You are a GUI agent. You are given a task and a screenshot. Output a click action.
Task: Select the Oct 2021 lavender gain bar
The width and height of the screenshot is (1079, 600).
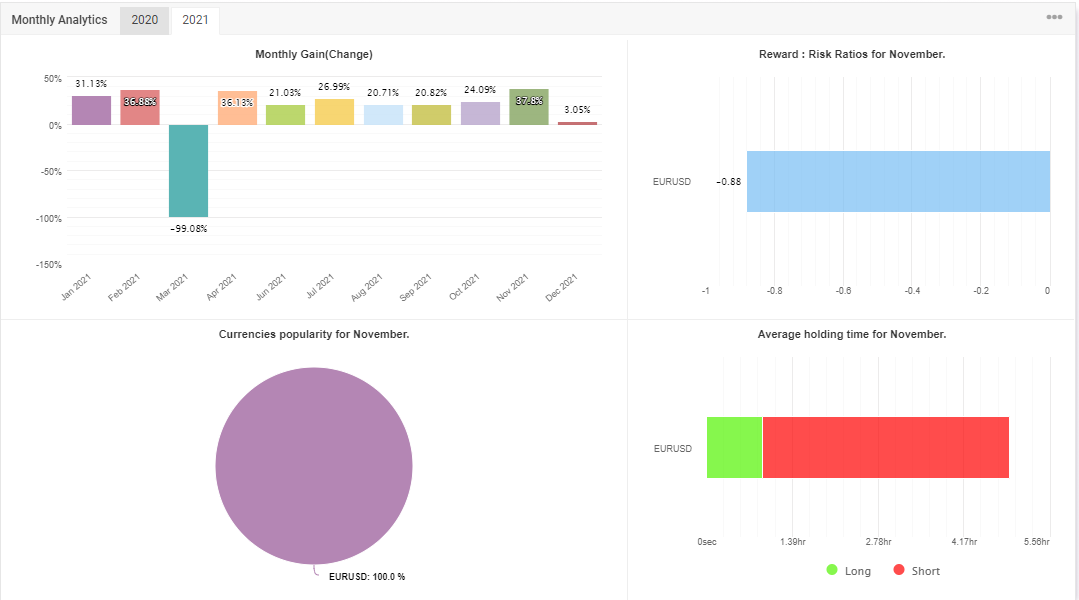pos(480,114)
